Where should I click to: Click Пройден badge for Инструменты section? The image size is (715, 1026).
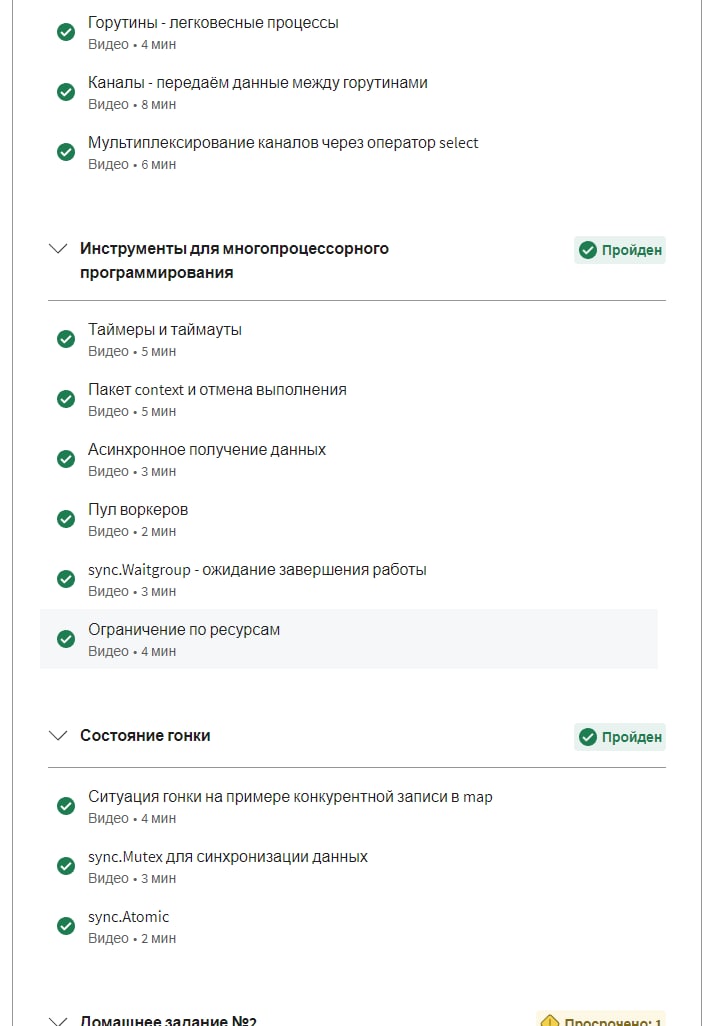(x=620, y=250)
